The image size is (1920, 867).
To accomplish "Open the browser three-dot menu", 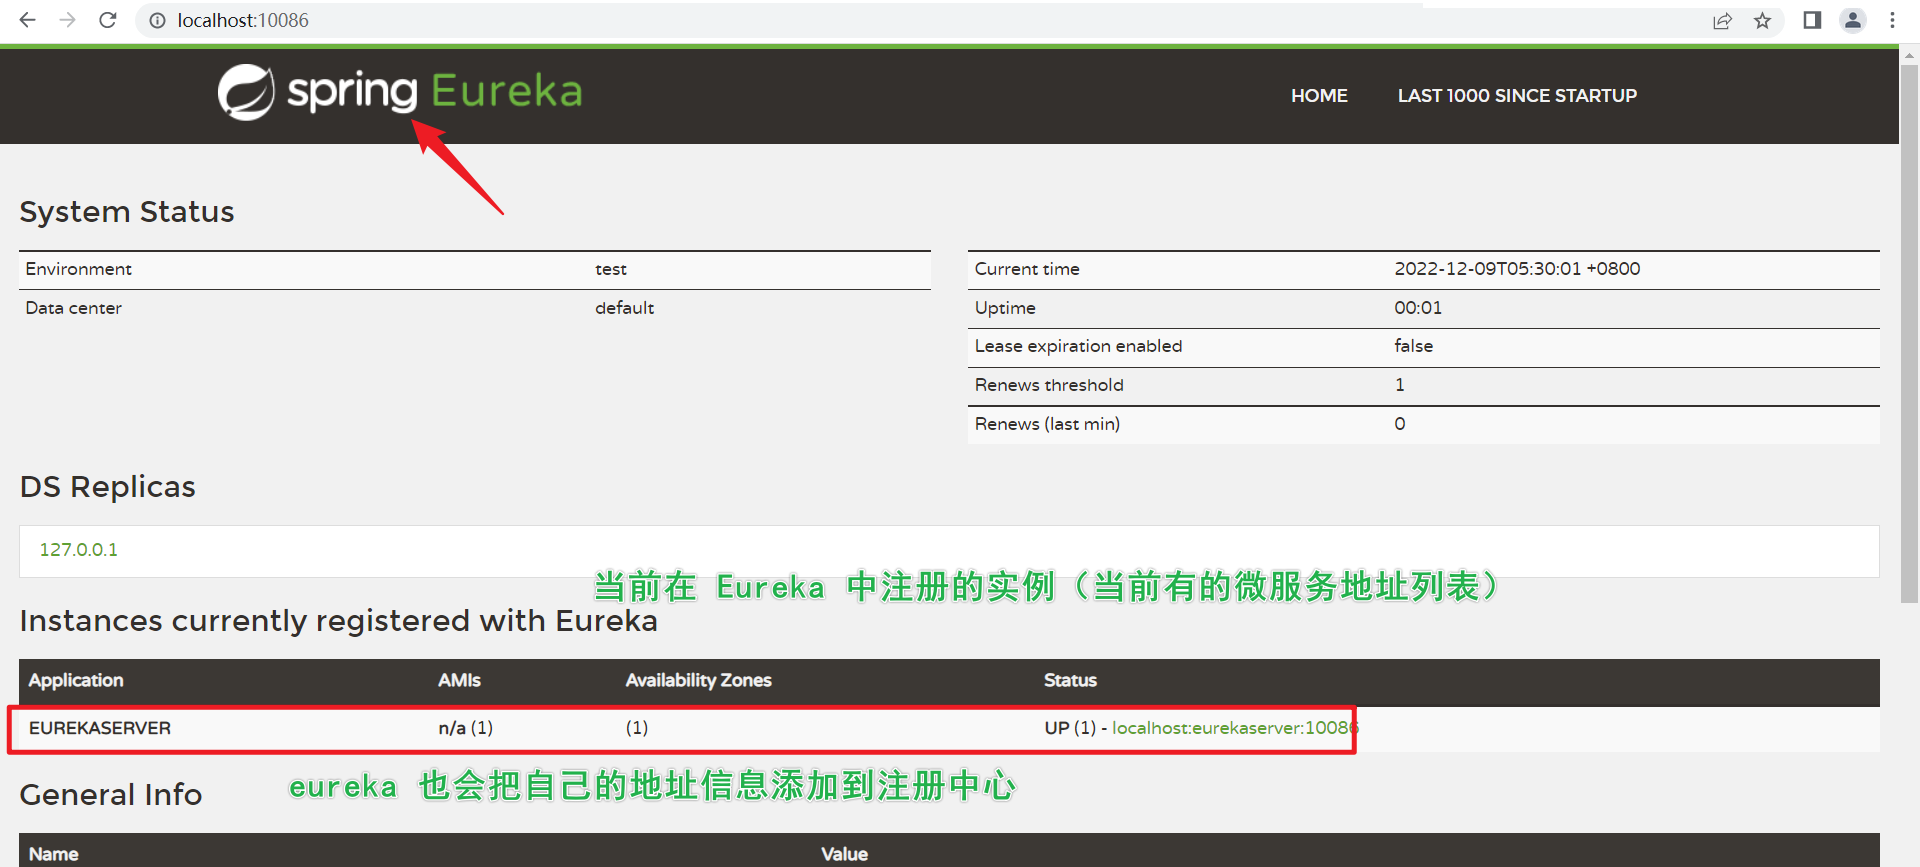I will [x=1892, y=20].
